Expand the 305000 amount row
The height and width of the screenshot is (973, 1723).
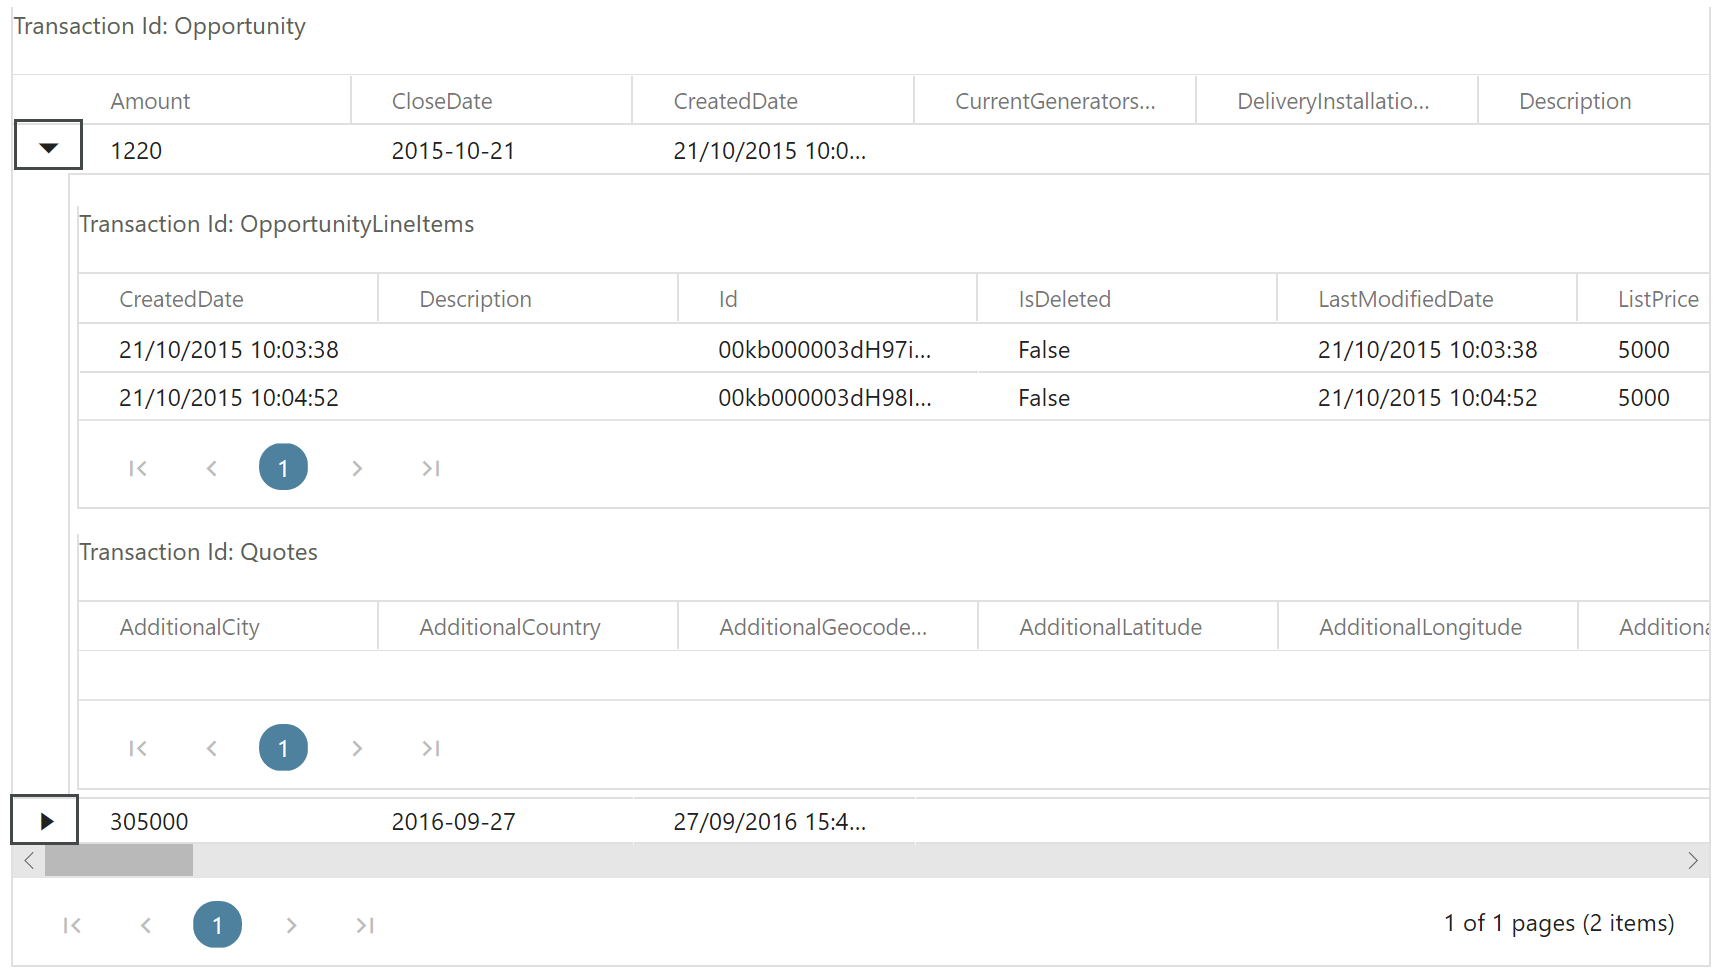(x=46, y=821)
